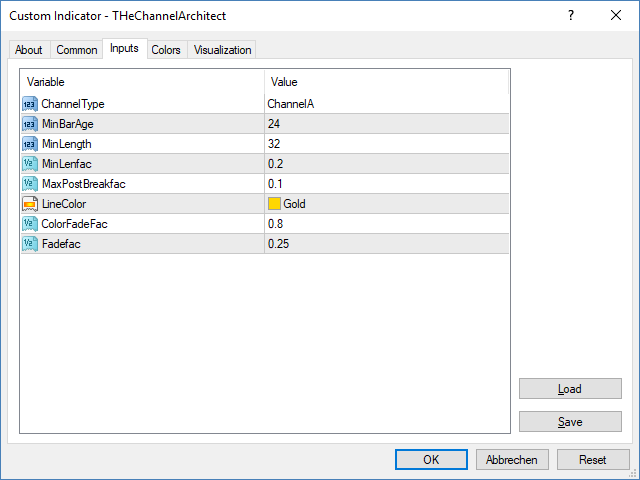This screenshot has width=640, height=480.
Task: Open the Colors tab
Action: (166, 50)
